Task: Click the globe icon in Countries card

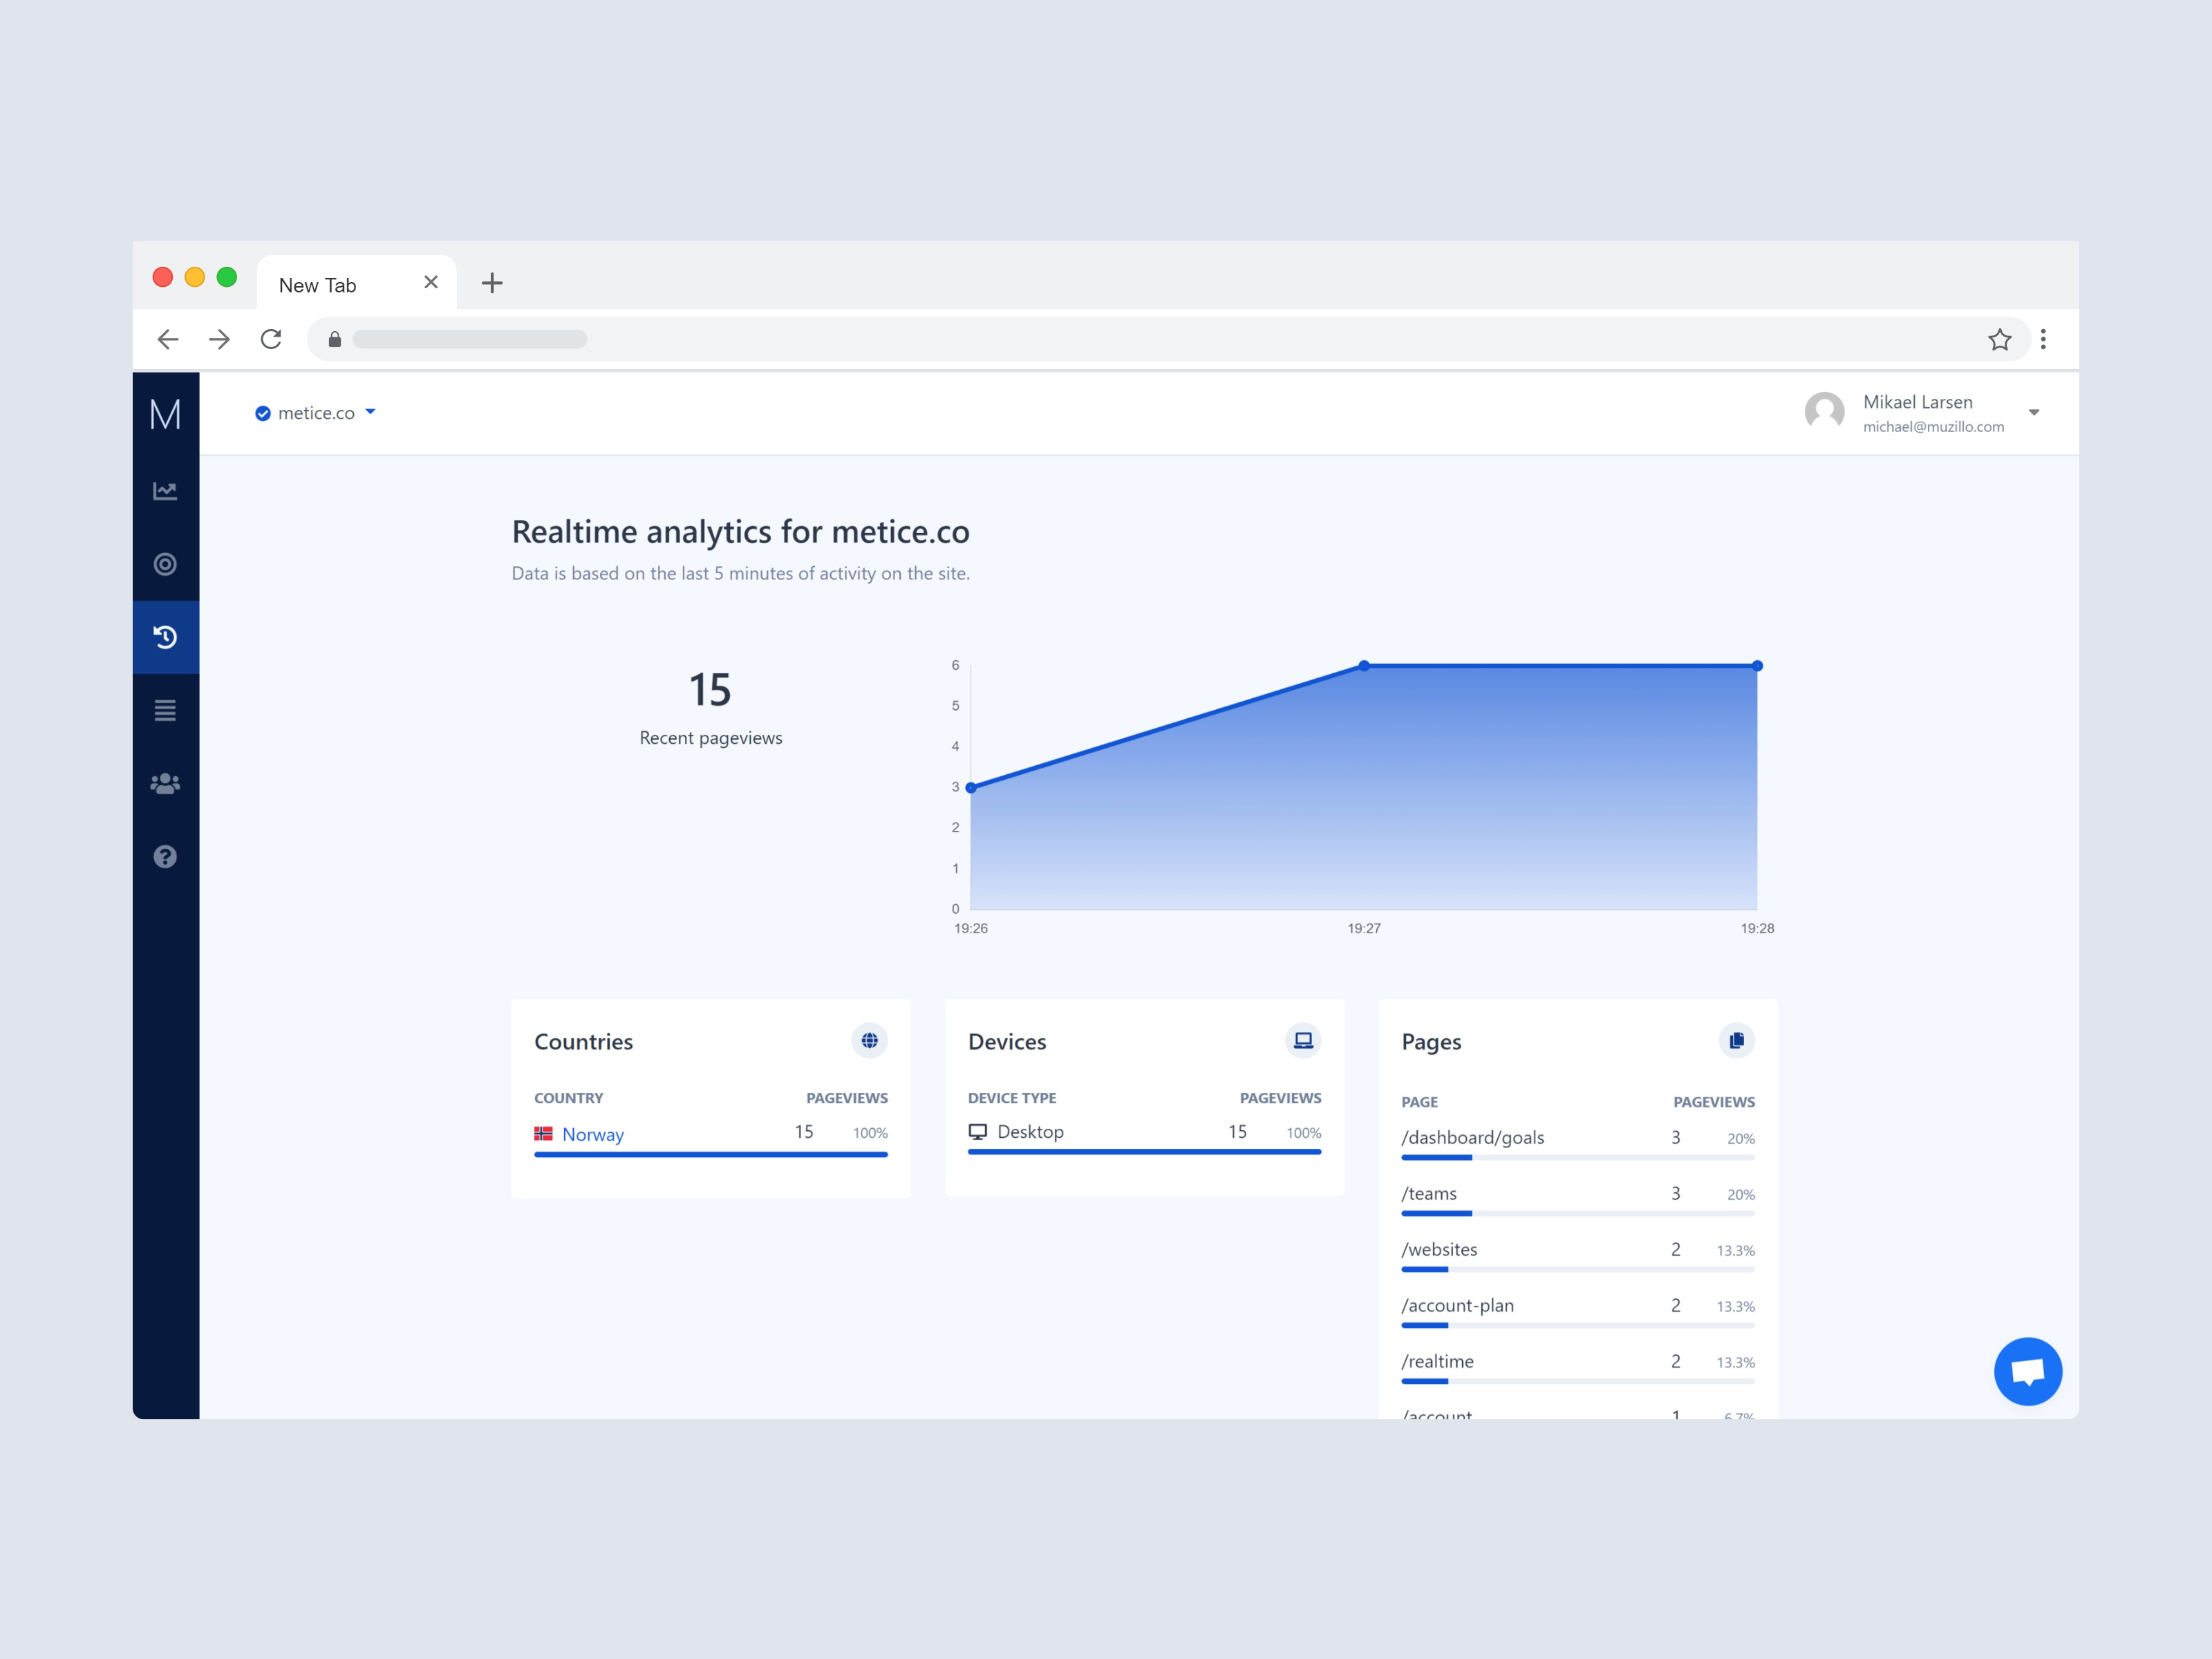Action: [x=869, y=1041]
